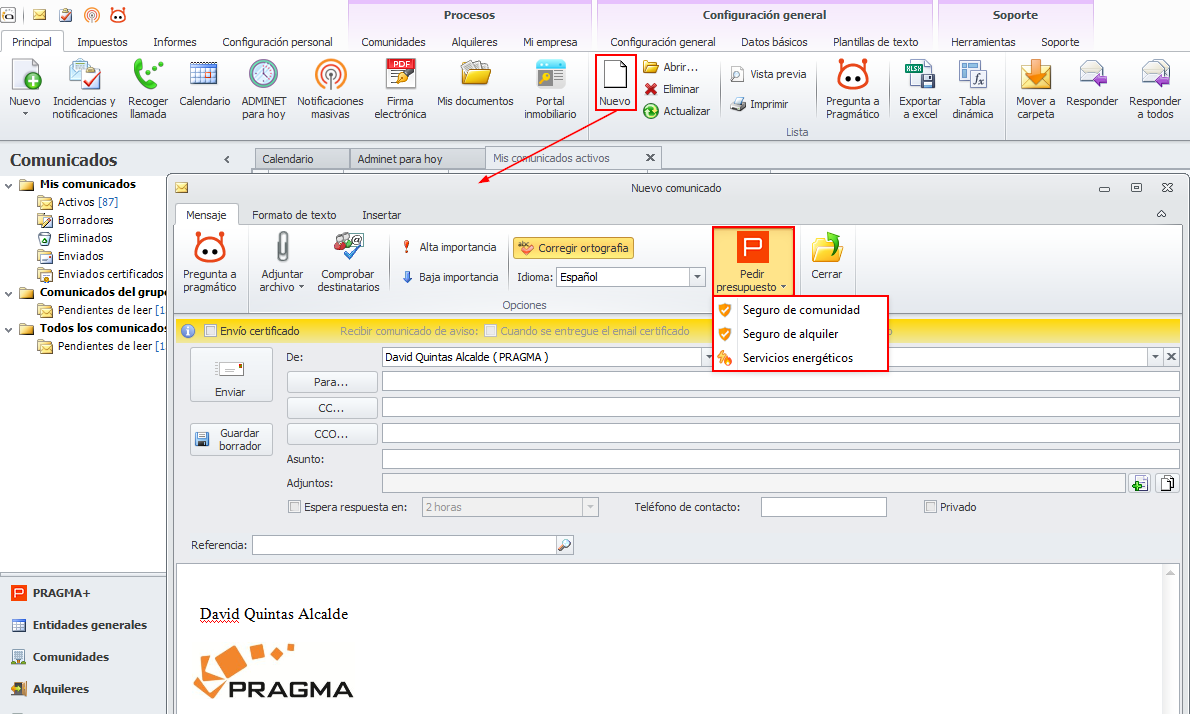Enable Envío certificado checkbox

click(x=211, y=331)
